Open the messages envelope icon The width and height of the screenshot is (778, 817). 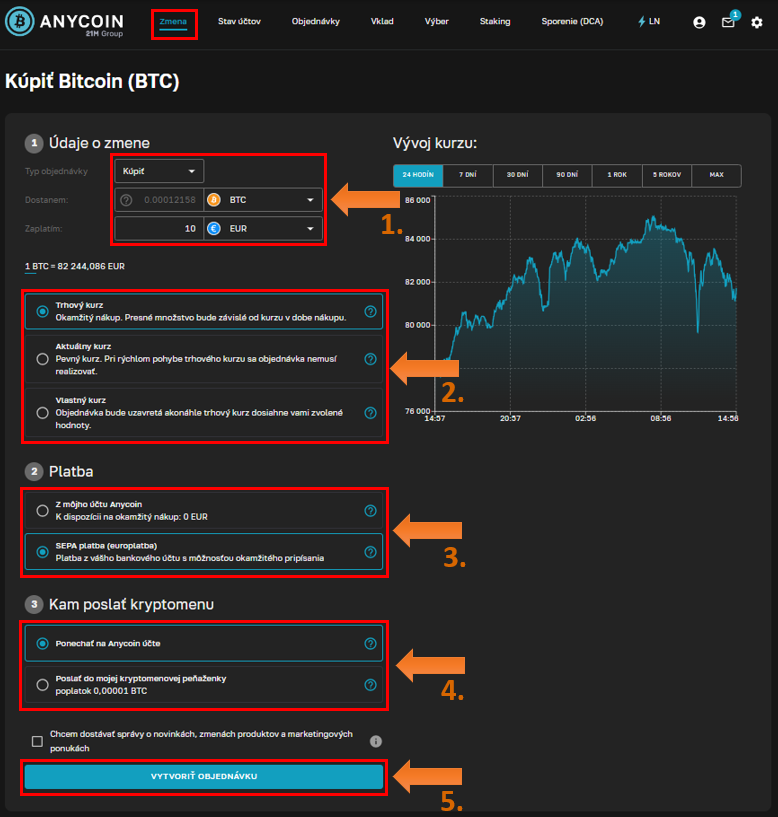coord(728,22)
